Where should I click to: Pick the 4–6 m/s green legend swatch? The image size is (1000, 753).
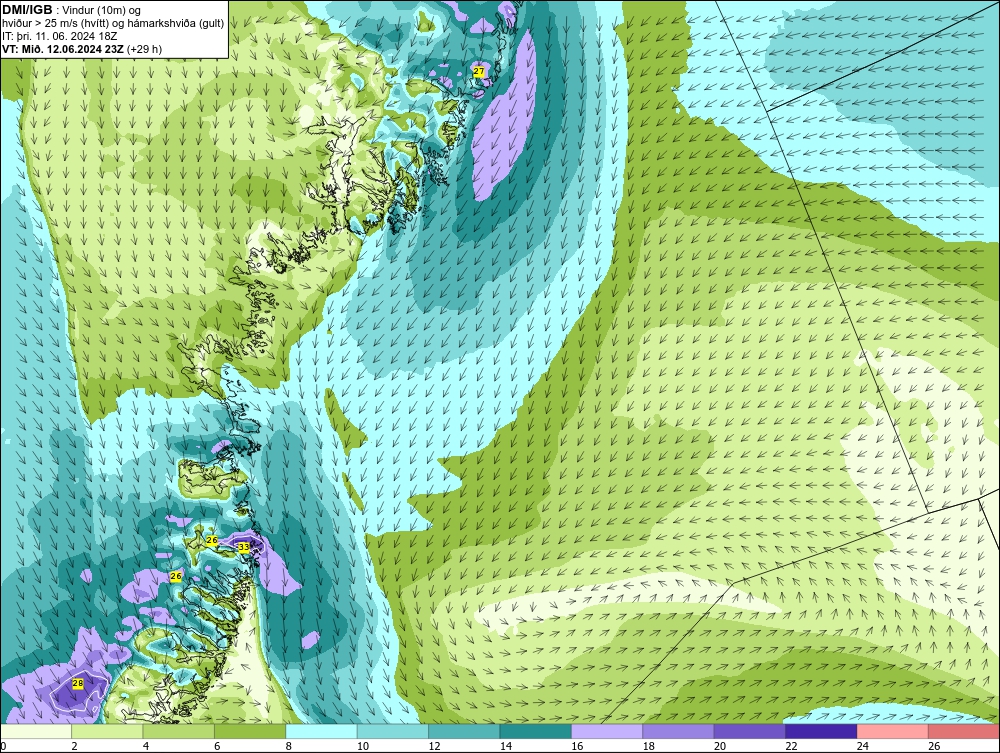(179, 731)
